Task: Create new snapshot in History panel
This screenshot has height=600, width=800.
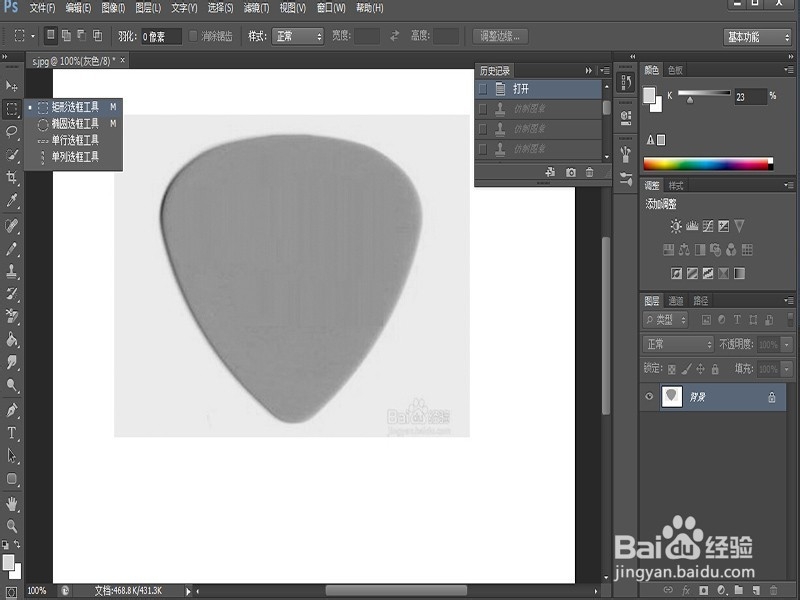Action: point(571,172)
